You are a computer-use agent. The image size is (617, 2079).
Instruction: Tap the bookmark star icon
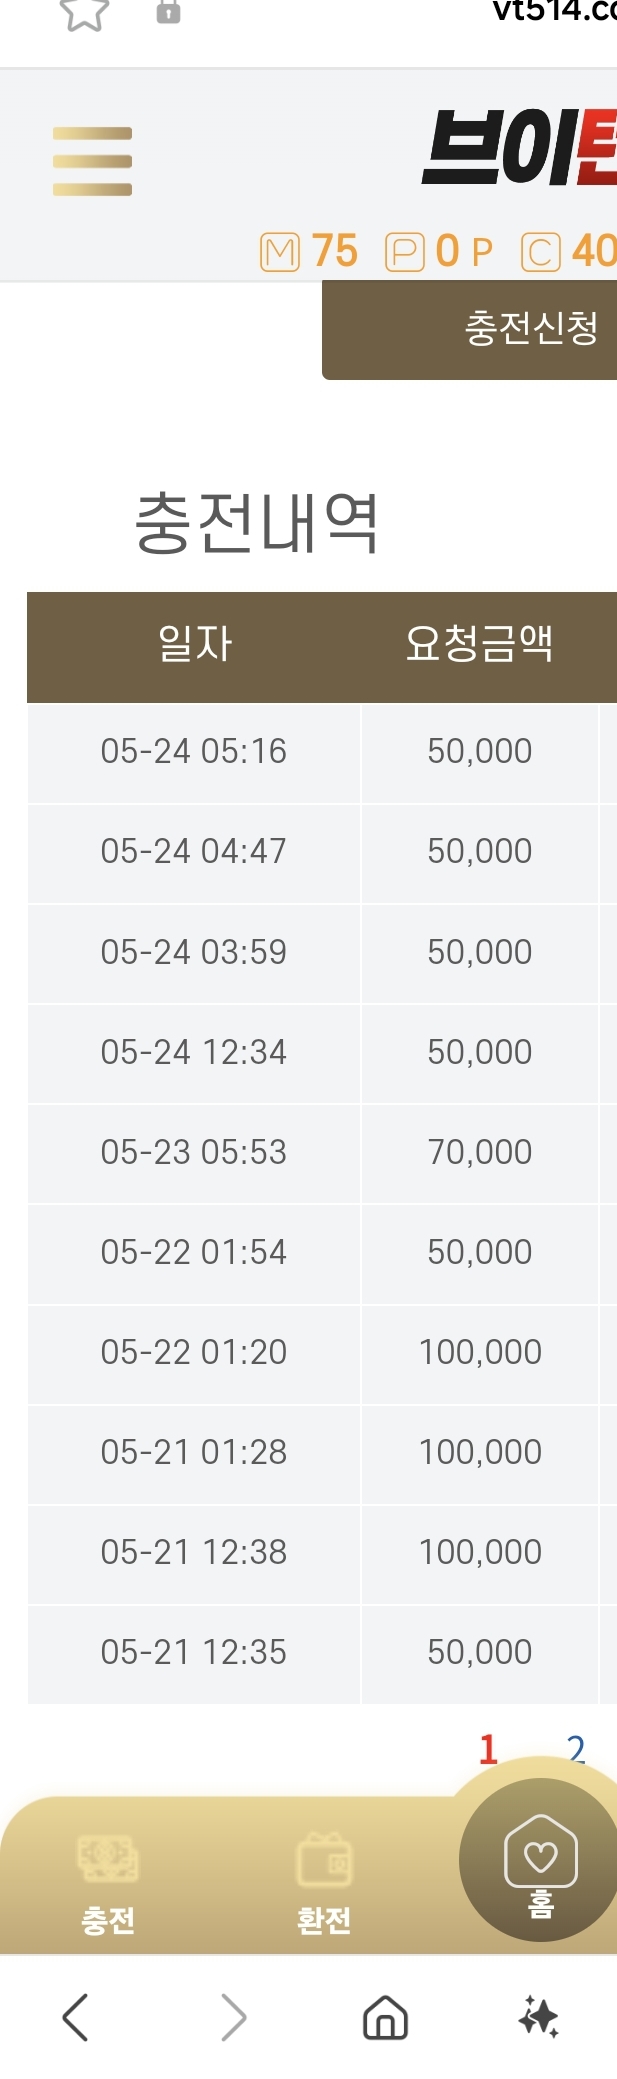(x=84, y=14)
